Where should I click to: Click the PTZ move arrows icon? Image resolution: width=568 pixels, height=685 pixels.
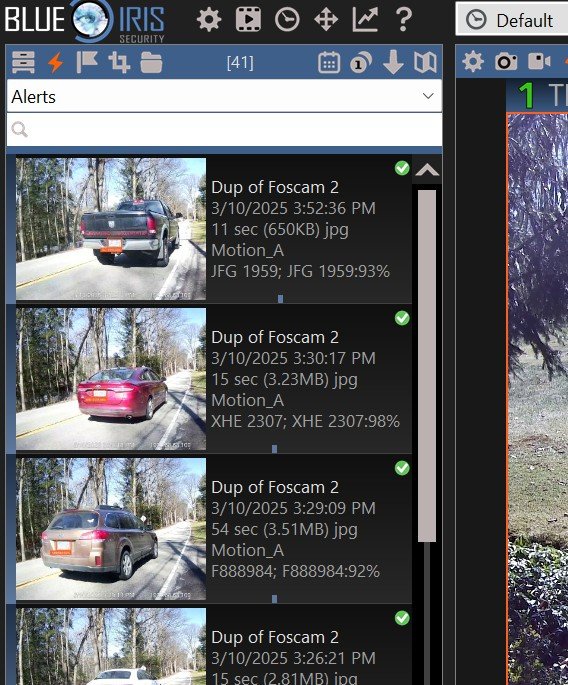tap(326, 20)
